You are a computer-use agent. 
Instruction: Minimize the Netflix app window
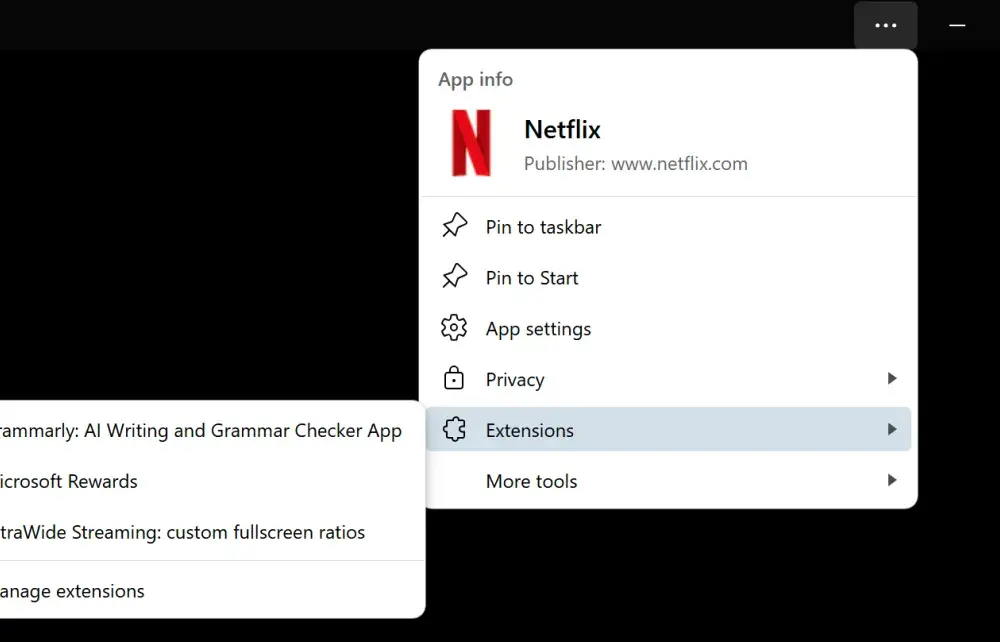point(957,26)
